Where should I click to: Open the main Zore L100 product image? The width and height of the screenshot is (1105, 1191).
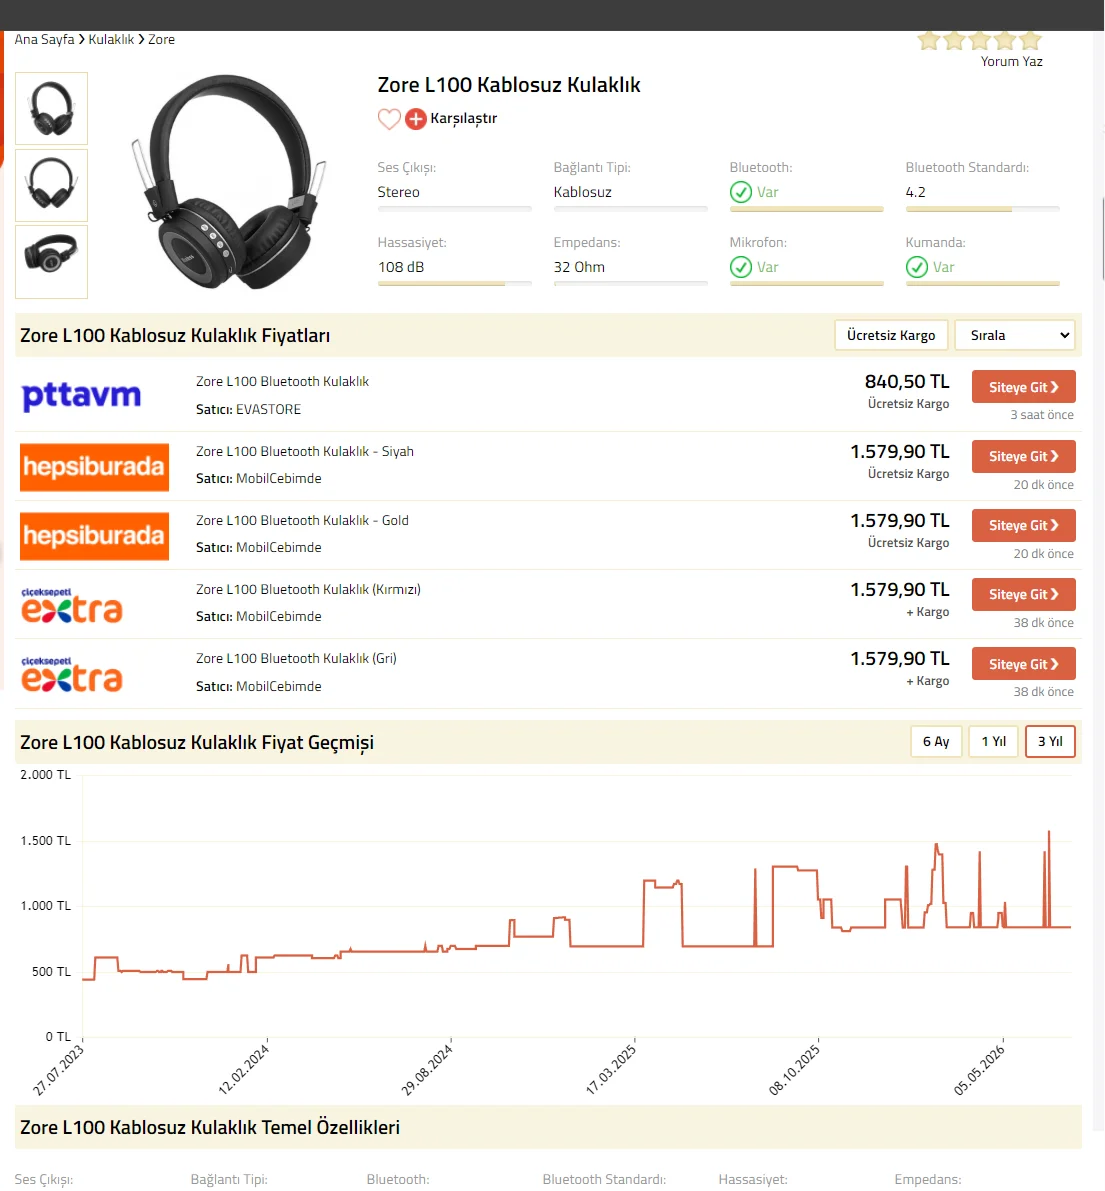point(229,182)
